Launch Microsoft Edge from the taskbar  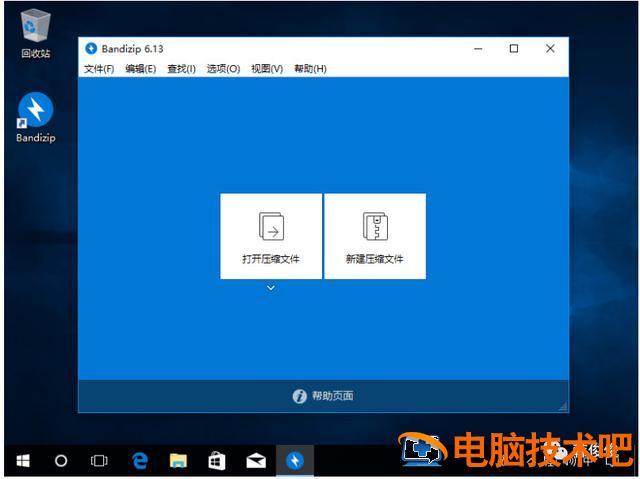click(x=140, y=461)
